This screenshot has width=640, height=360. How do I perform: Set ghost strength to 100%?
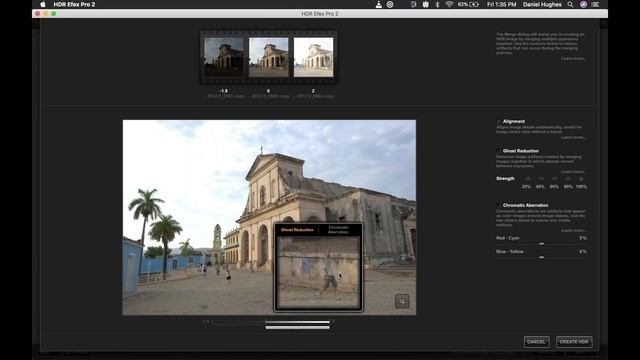[581, 179]
